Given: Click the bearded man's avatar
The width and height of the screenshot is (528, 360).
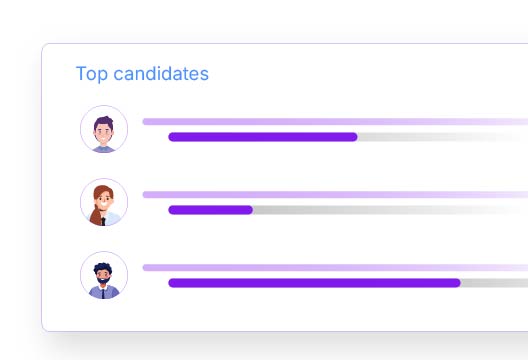Looking at the screenshot, I should (x=104, y=275).
